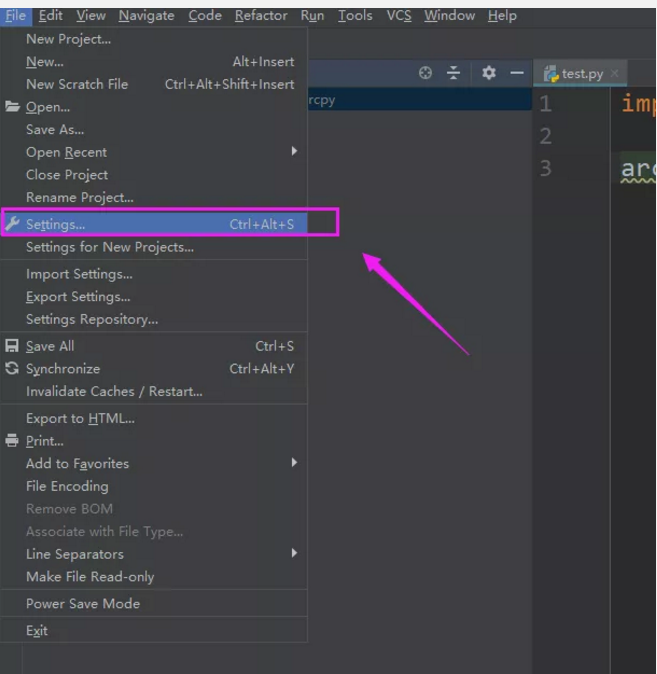This screenshot has height=674, width=657.
Task: Choose Open... menu entry
Action: (154, 107)
